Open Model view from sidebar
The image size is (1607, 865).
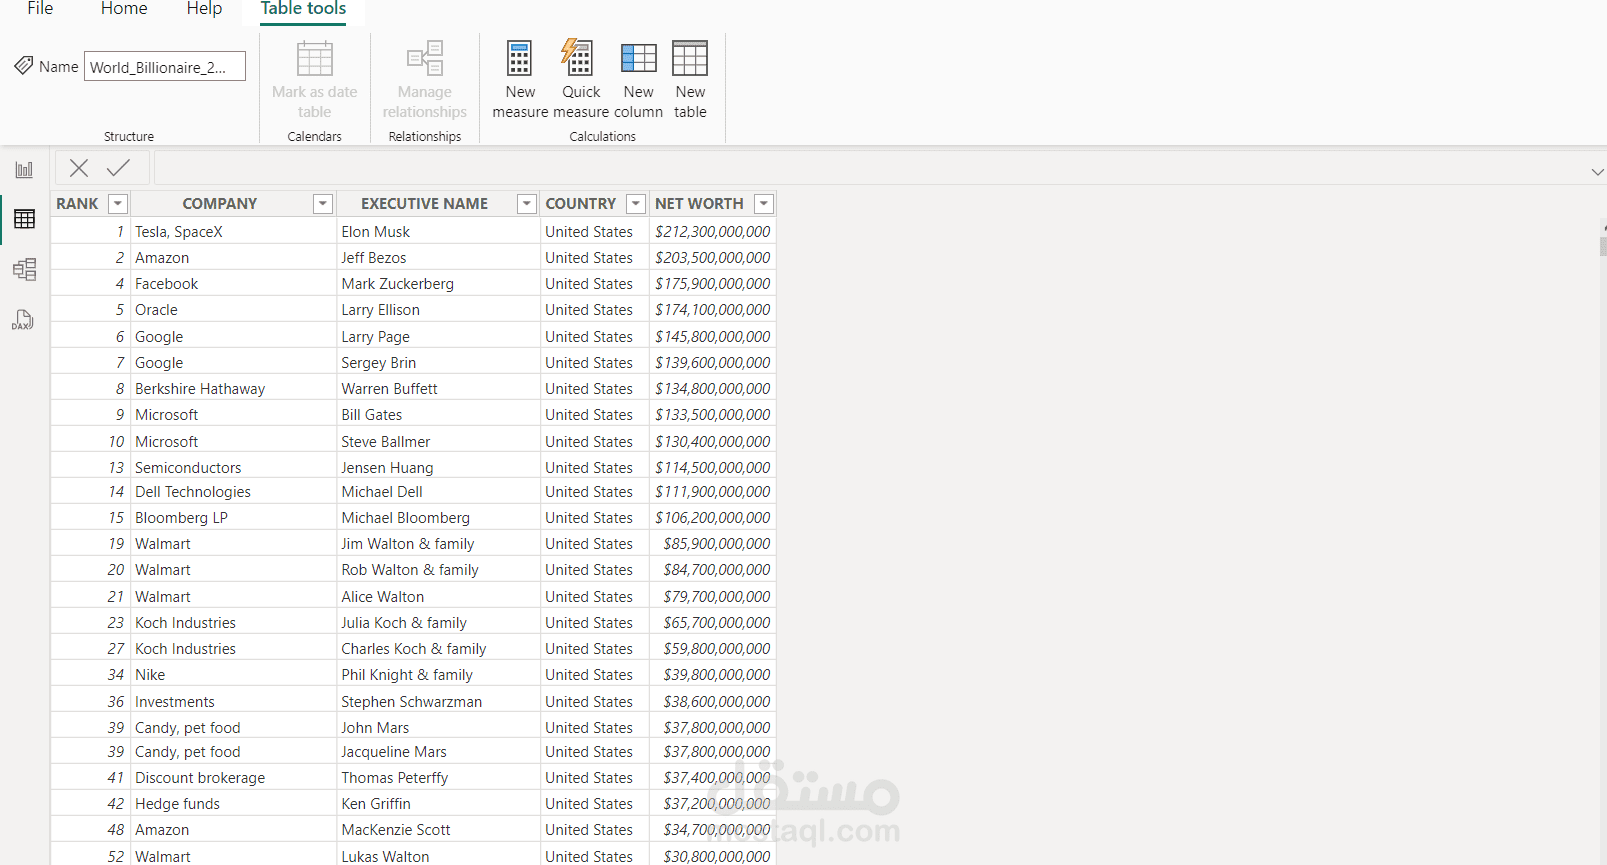[x=24, y=269]
